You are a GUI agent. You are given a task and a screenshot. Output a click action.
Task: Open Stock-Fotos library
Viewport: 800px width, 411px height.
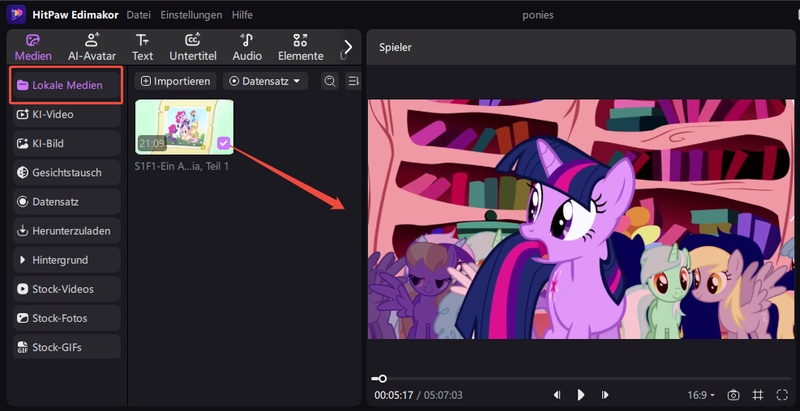click(x=66, y=318)
